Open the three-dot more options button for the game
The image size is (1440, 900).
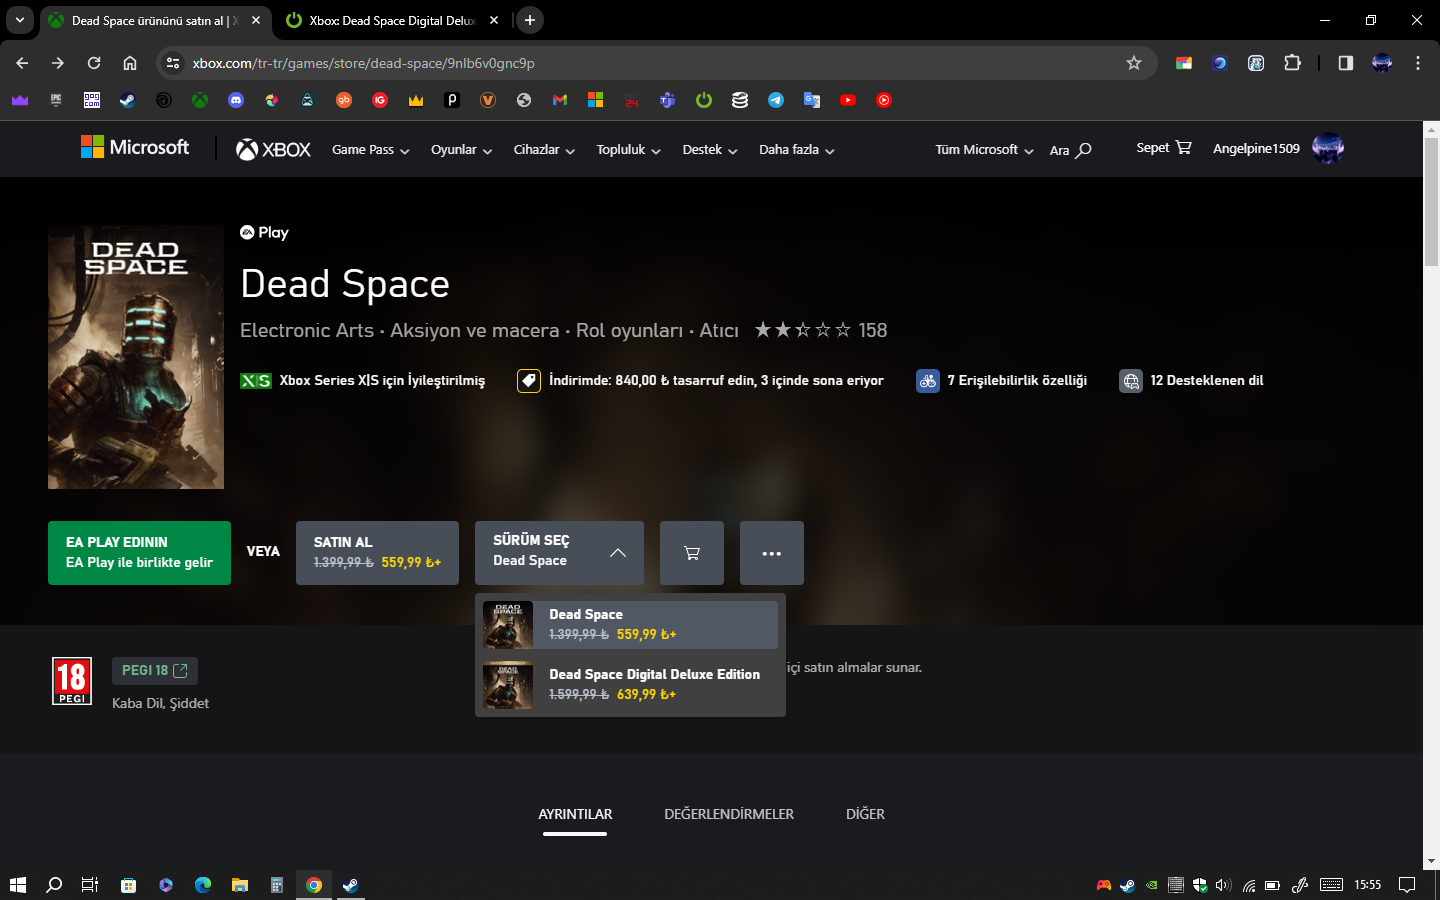pos(772,553)
